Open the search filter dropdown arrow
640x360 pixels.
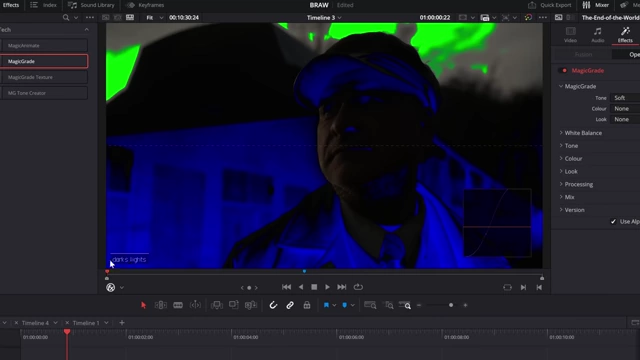point(76,18)
